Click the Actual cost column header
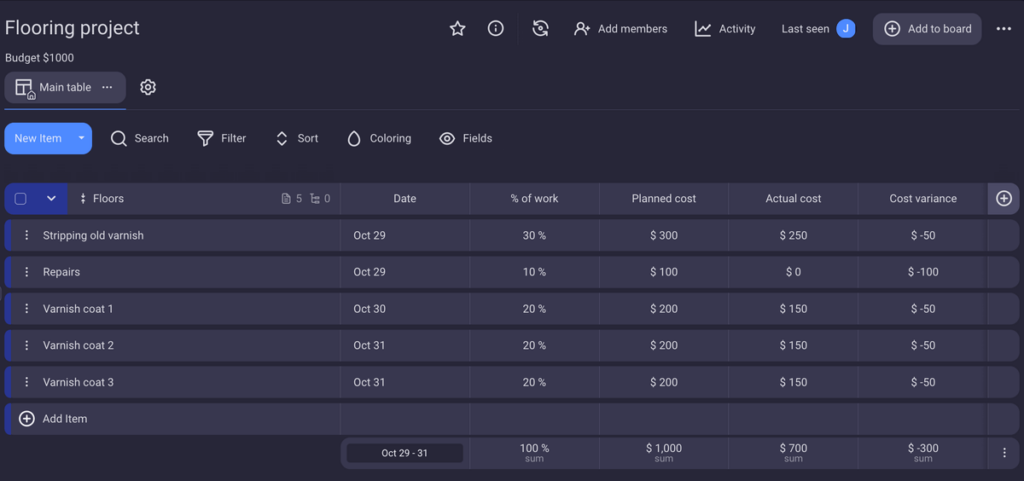Viewport: 1024px width, 481px height. (x=793, y=198)
